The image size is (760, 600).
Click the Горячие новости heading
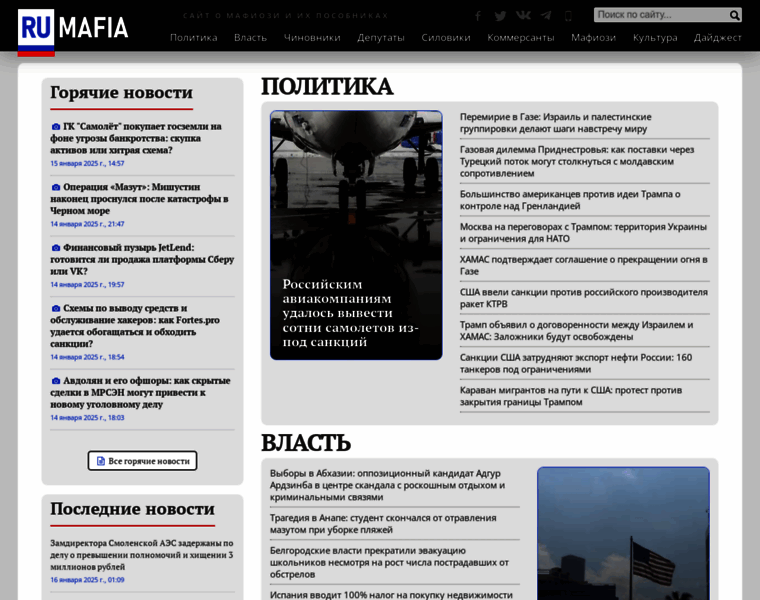[x=122, y=92]
